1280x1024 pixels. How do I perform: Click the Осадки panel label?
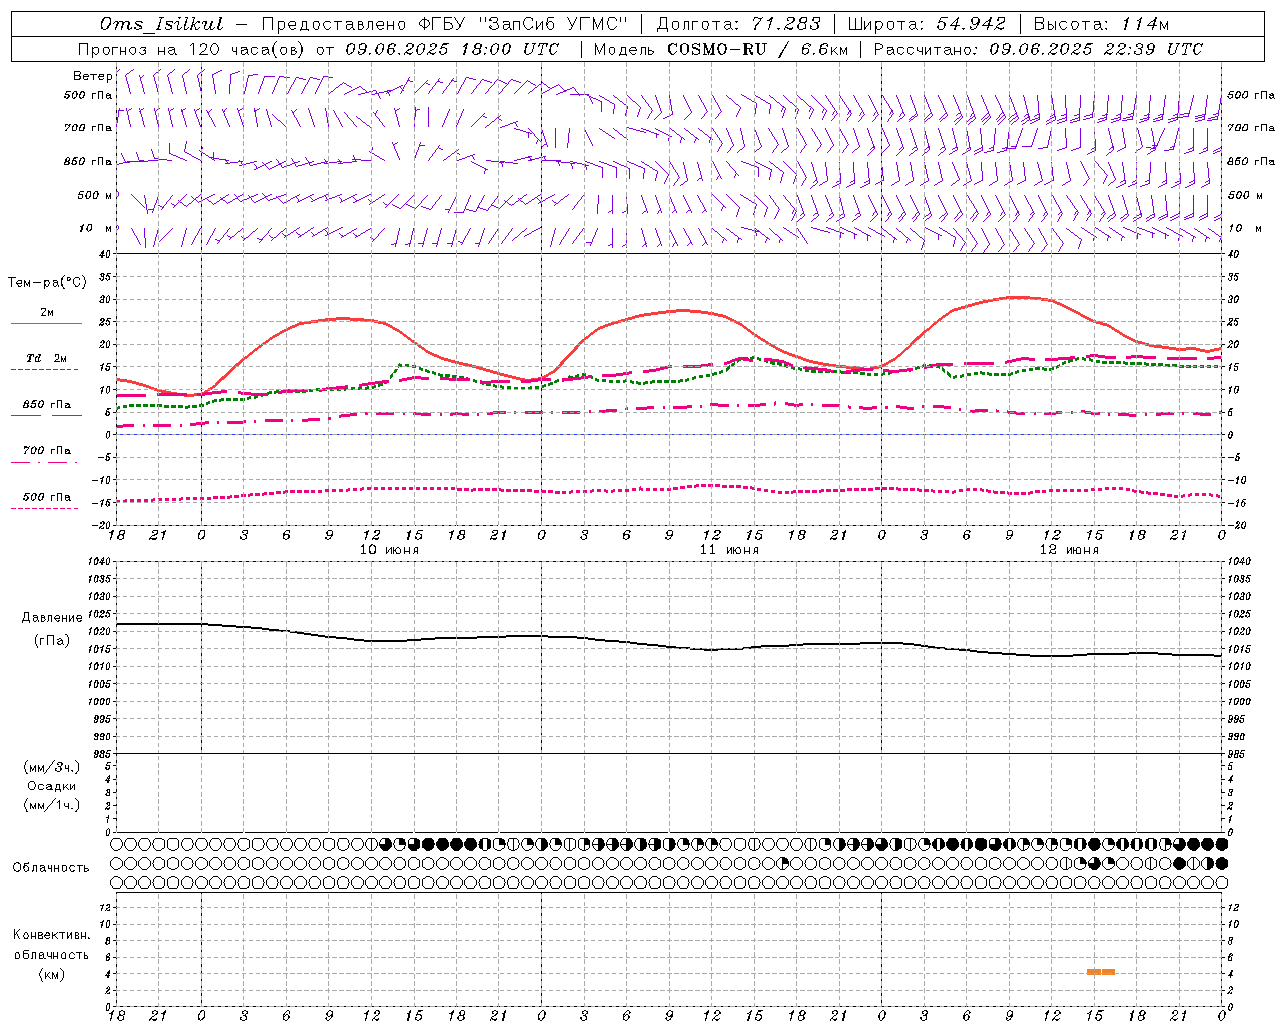[x=52, y=786]
